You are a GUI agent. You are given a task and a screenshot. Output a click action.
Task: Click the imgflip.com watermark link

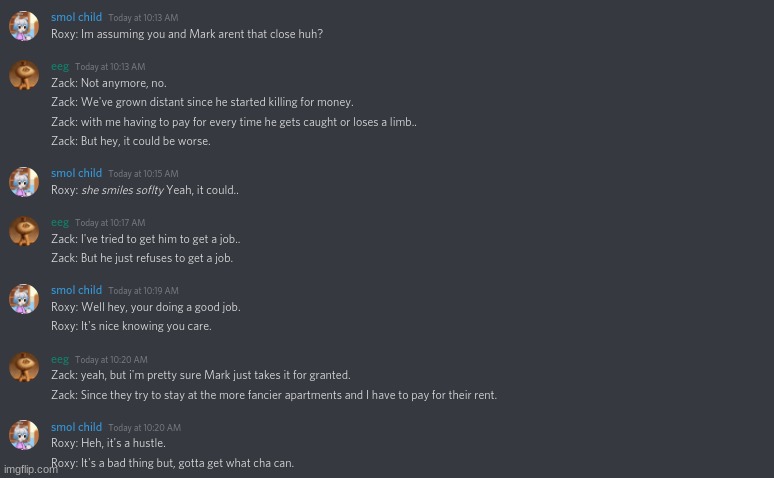click(30, 469)
